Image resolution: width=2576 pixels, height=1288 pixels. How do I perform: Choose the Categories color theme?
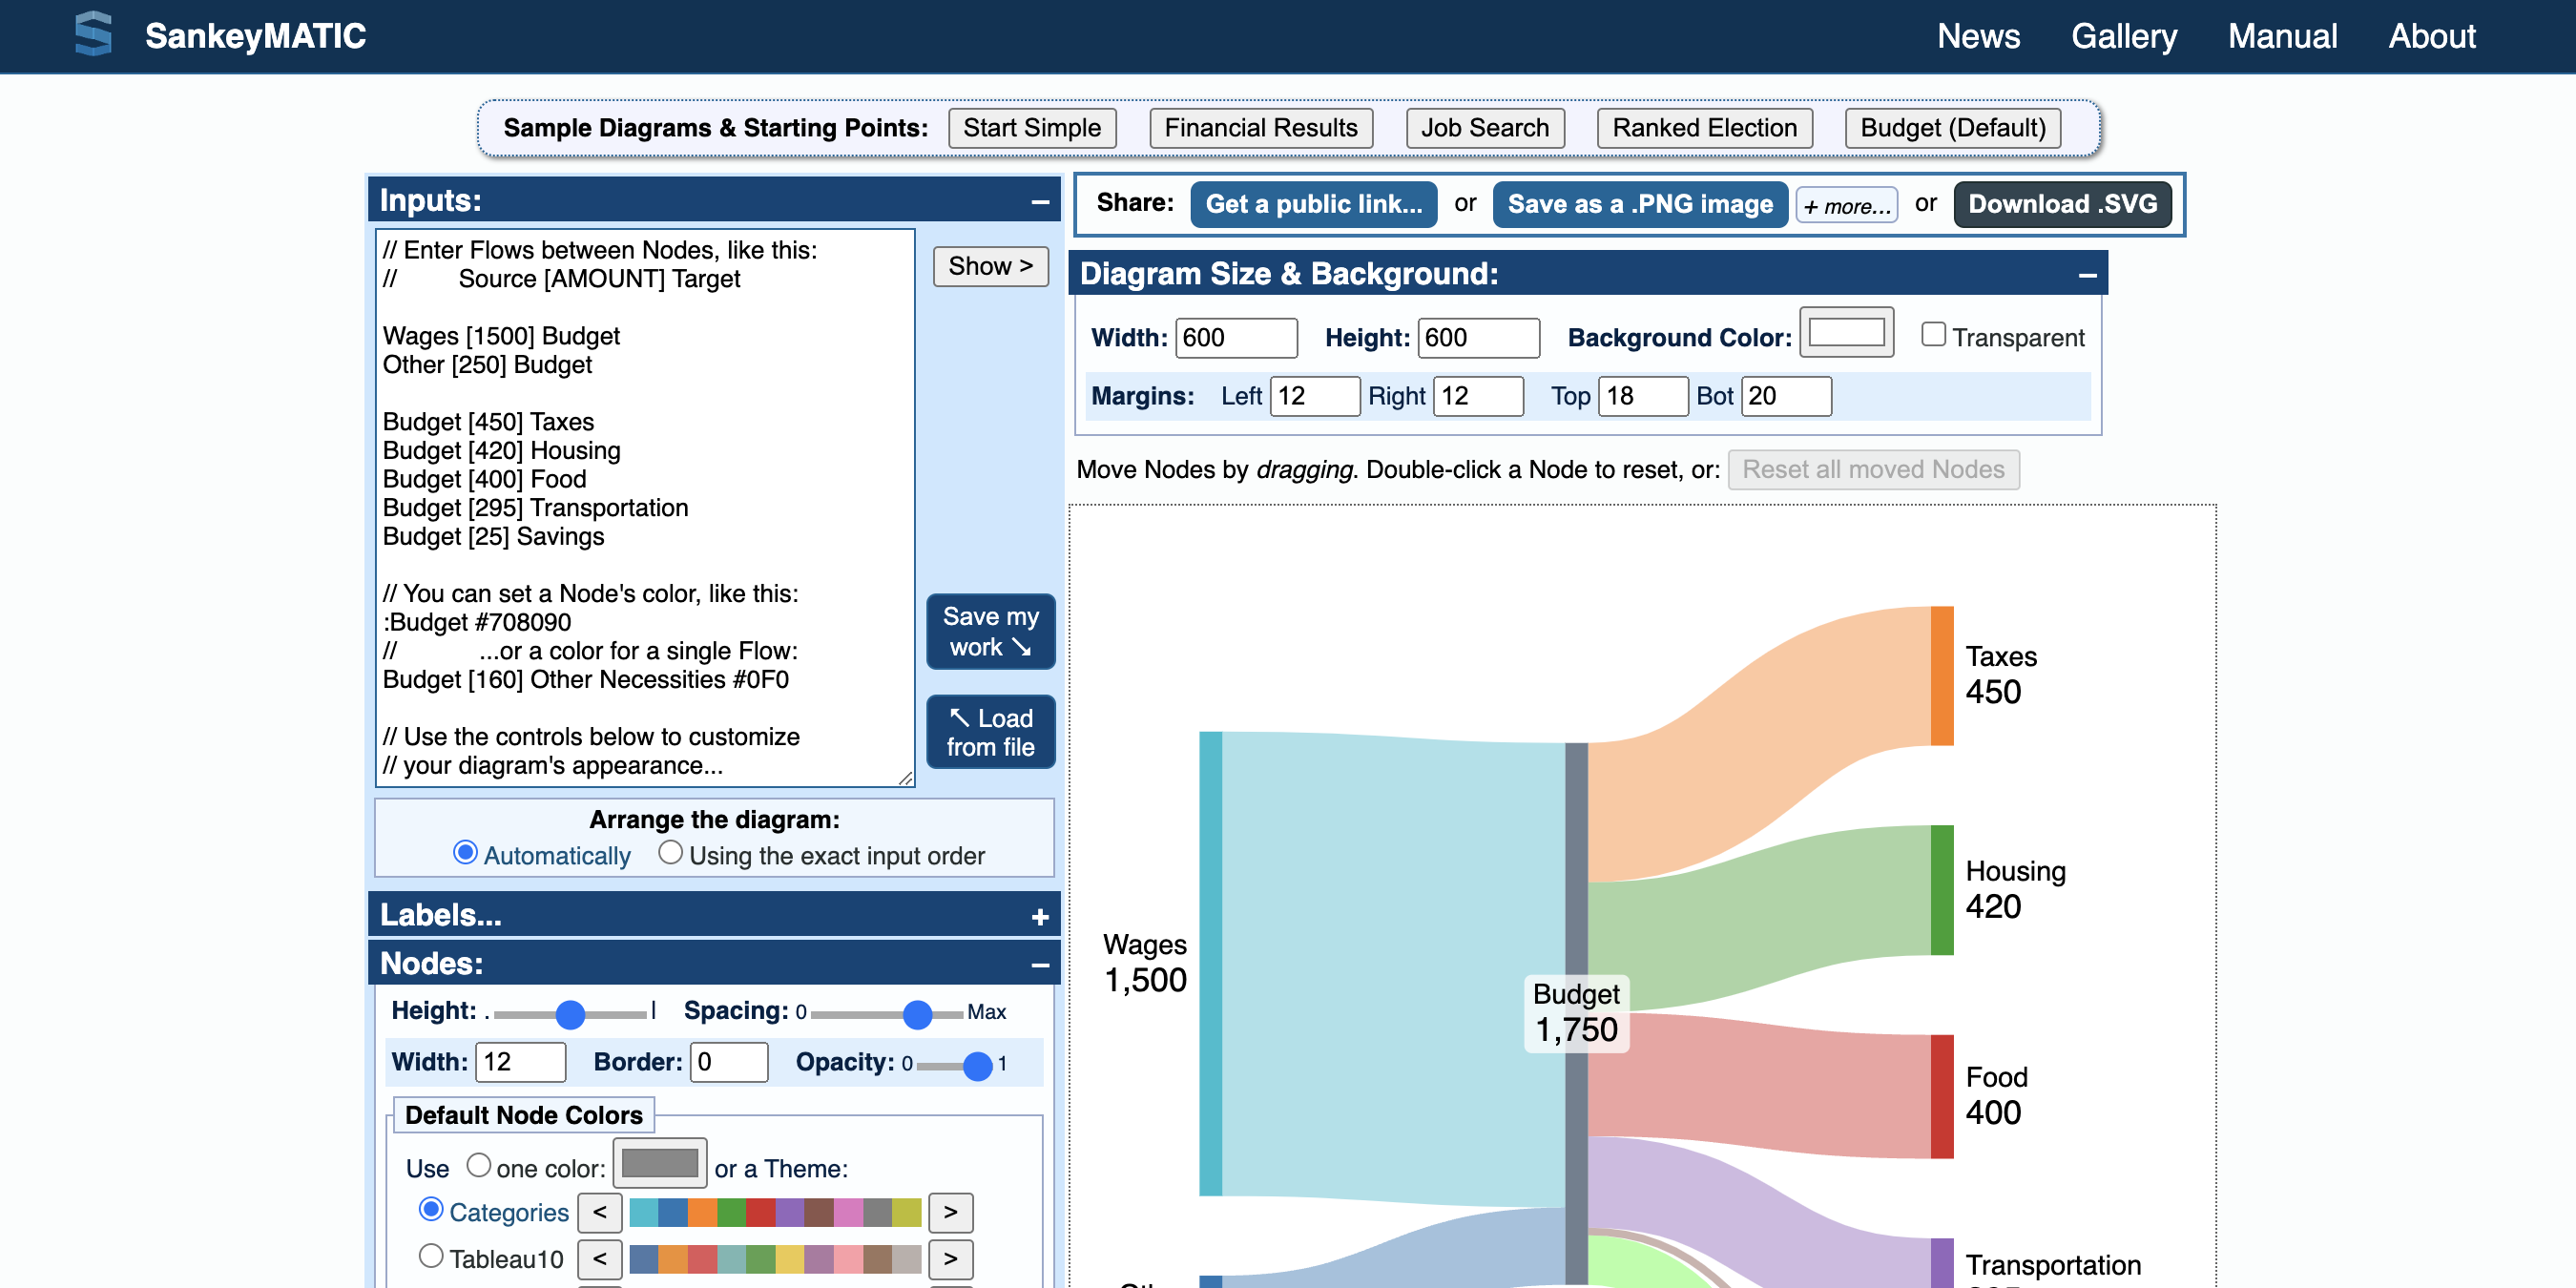pyautogui.click(x=431, y=1210)
